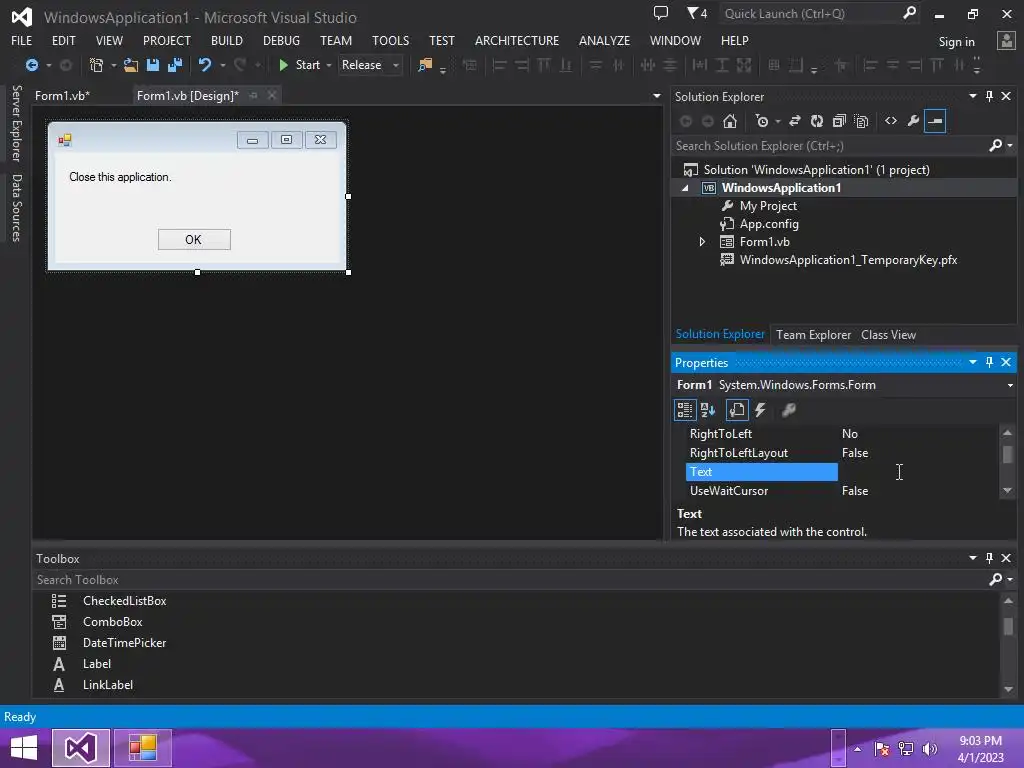Click the Save All icon
This screenshot has width=1024, height=768.
174,65
